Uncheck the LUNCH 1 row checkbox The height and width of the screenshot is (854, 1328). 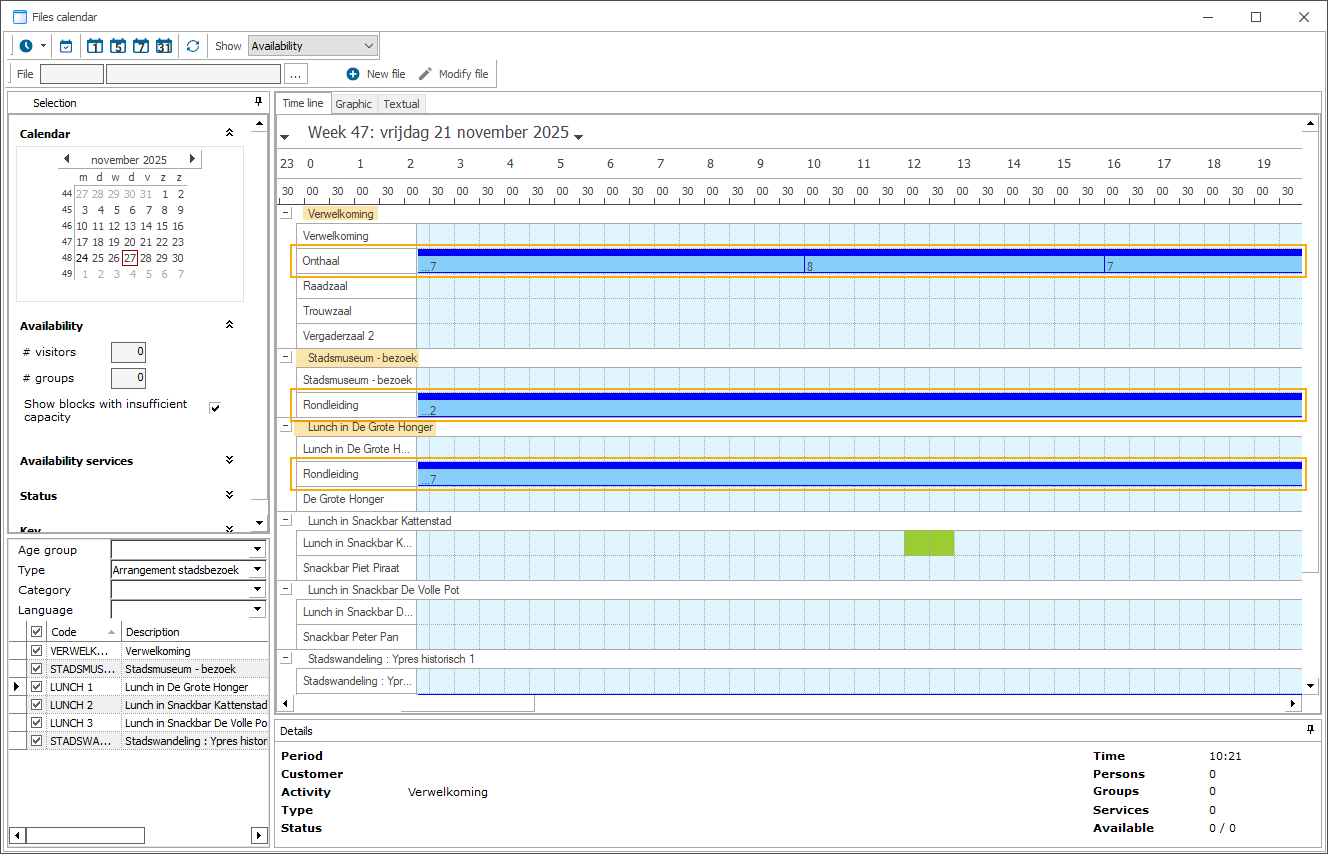coord(37,687)
